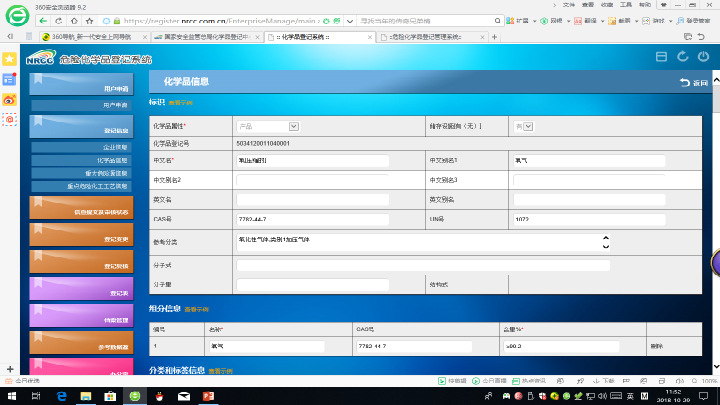Open the 储存设施 yes/no dropdown
The height and width of the screenshot is (405, 720).
[x=524, y=126]
